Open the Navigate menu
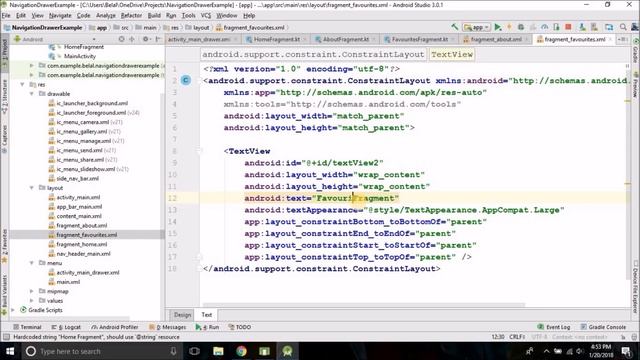This screenshot has width=640, height=360. coord(60,16)
